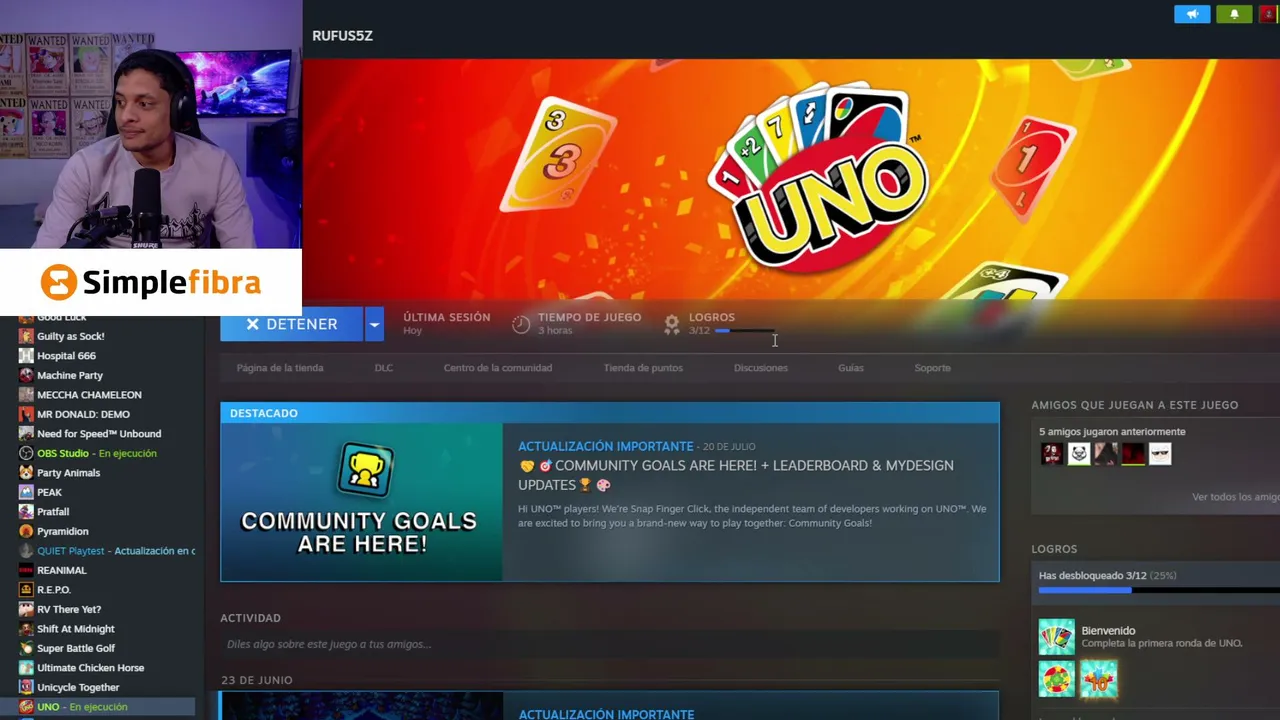Click the R.E.P.O. game icon
The height and width of the screenshot is (720, 1280).
[26, 590]
